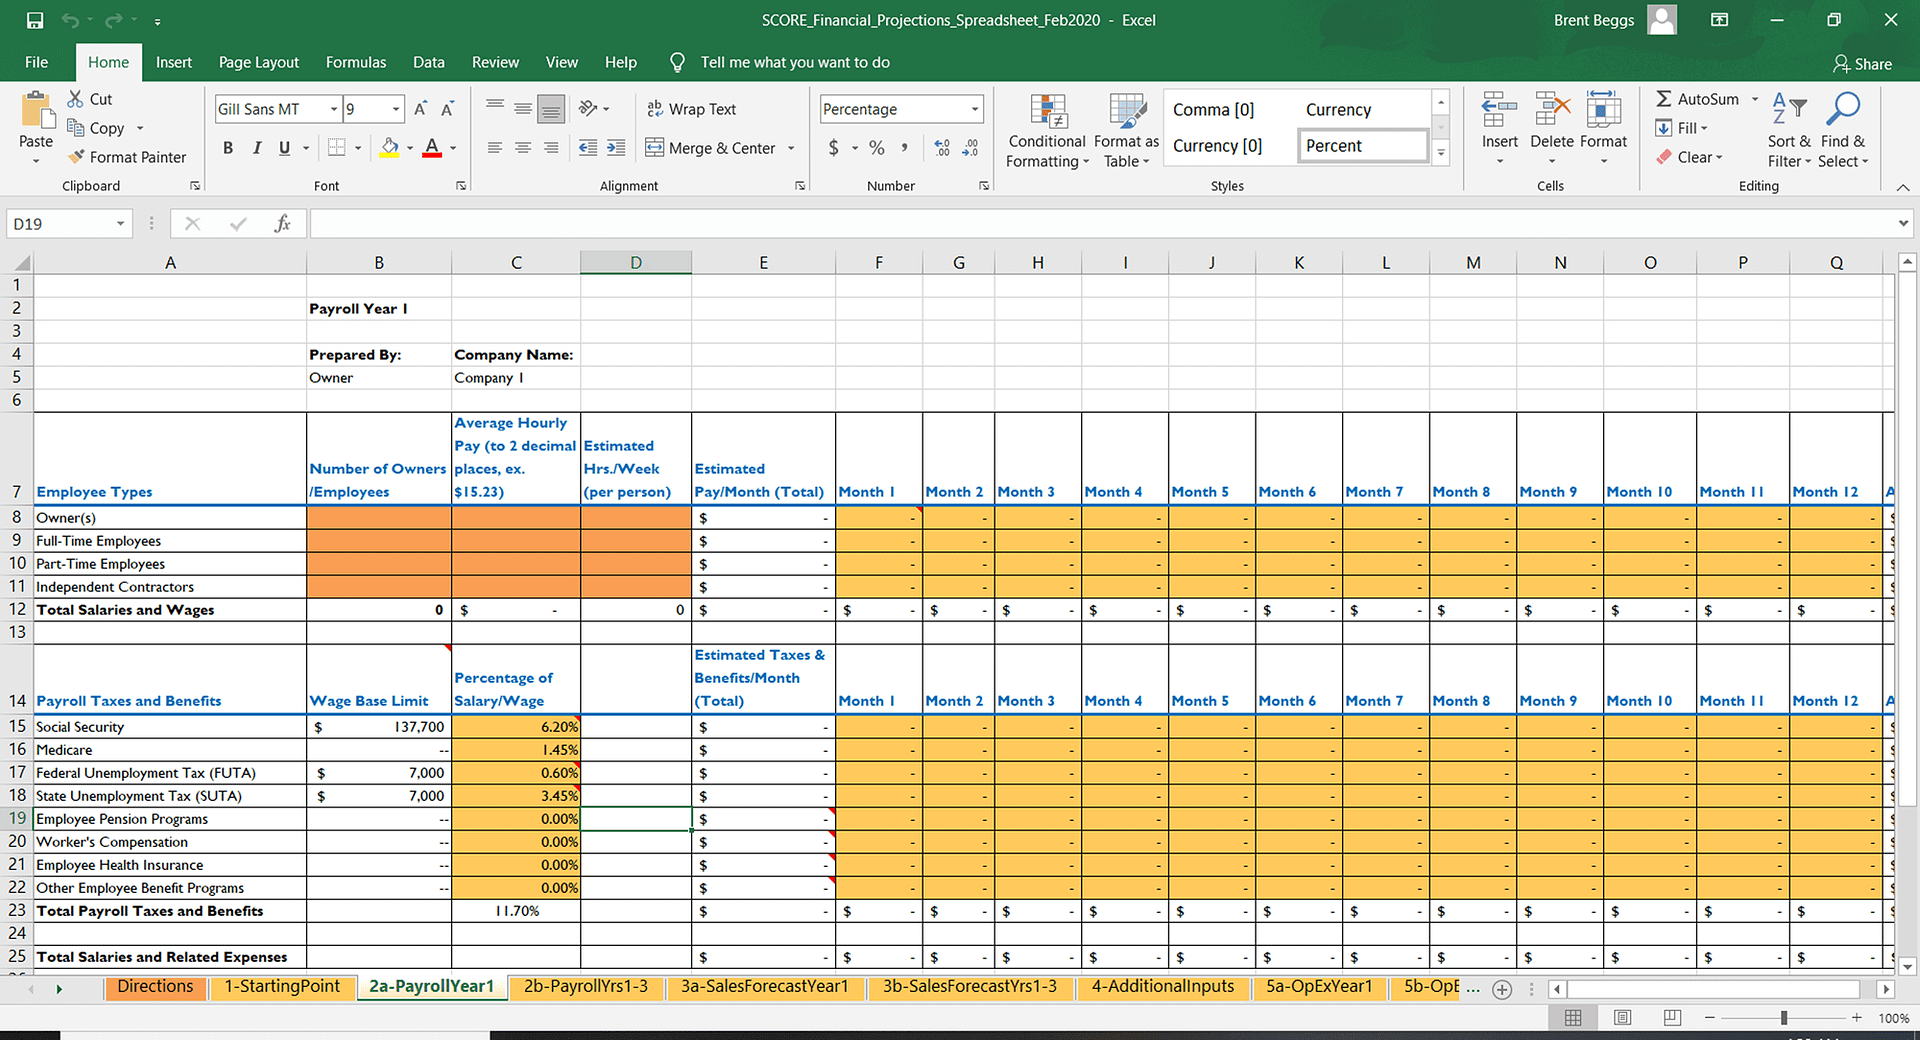
Task: Click Decrease Decimal icon
Action: pyautogui.click(x=970, y=148)
